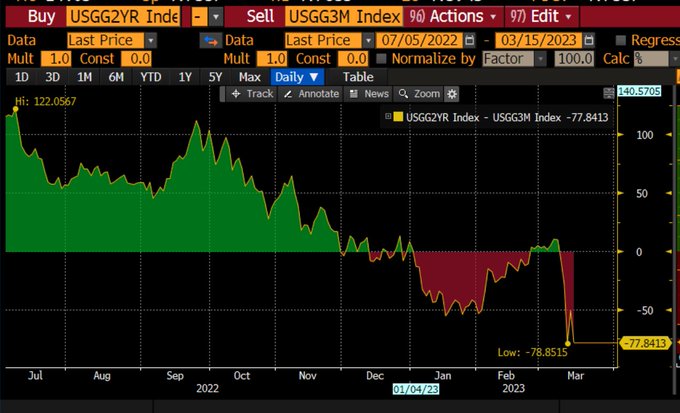The height and width of the screenshot is (413, 680).
Task: Toggle the Normalize by checkbox
Action: pos(381,59)
